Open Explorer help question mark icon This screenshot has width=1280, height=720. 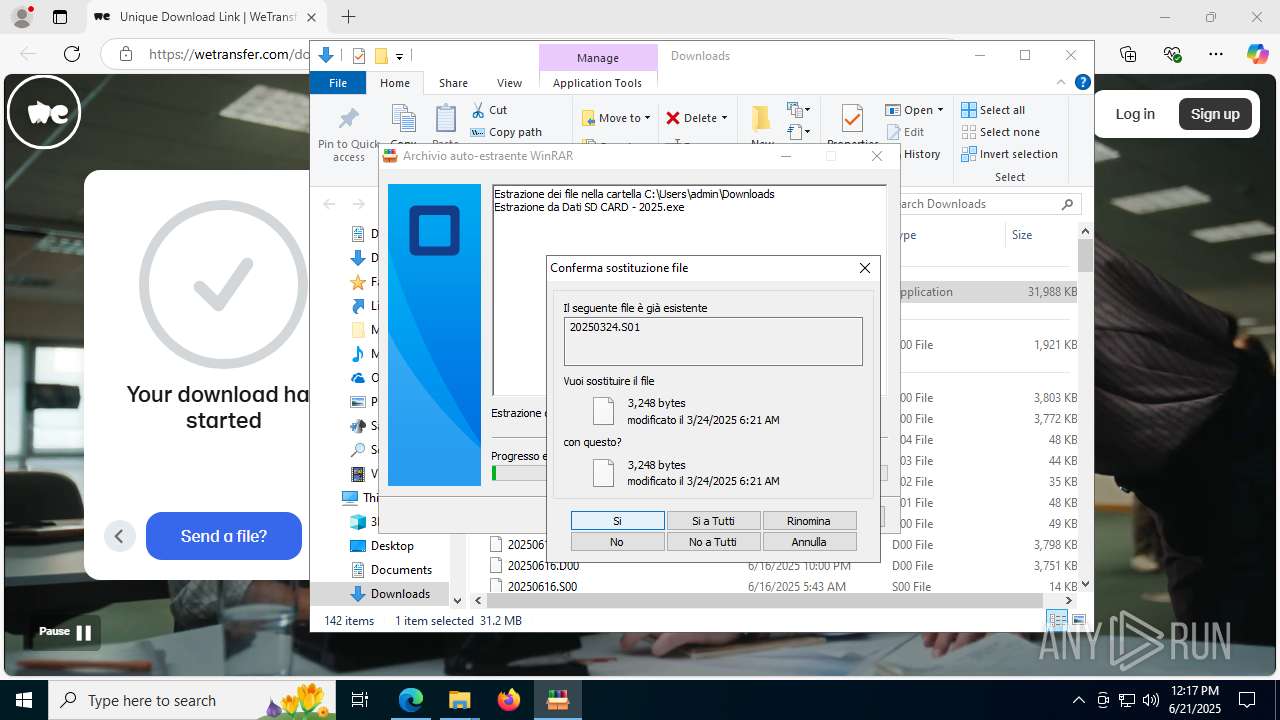coord(1082,83)
